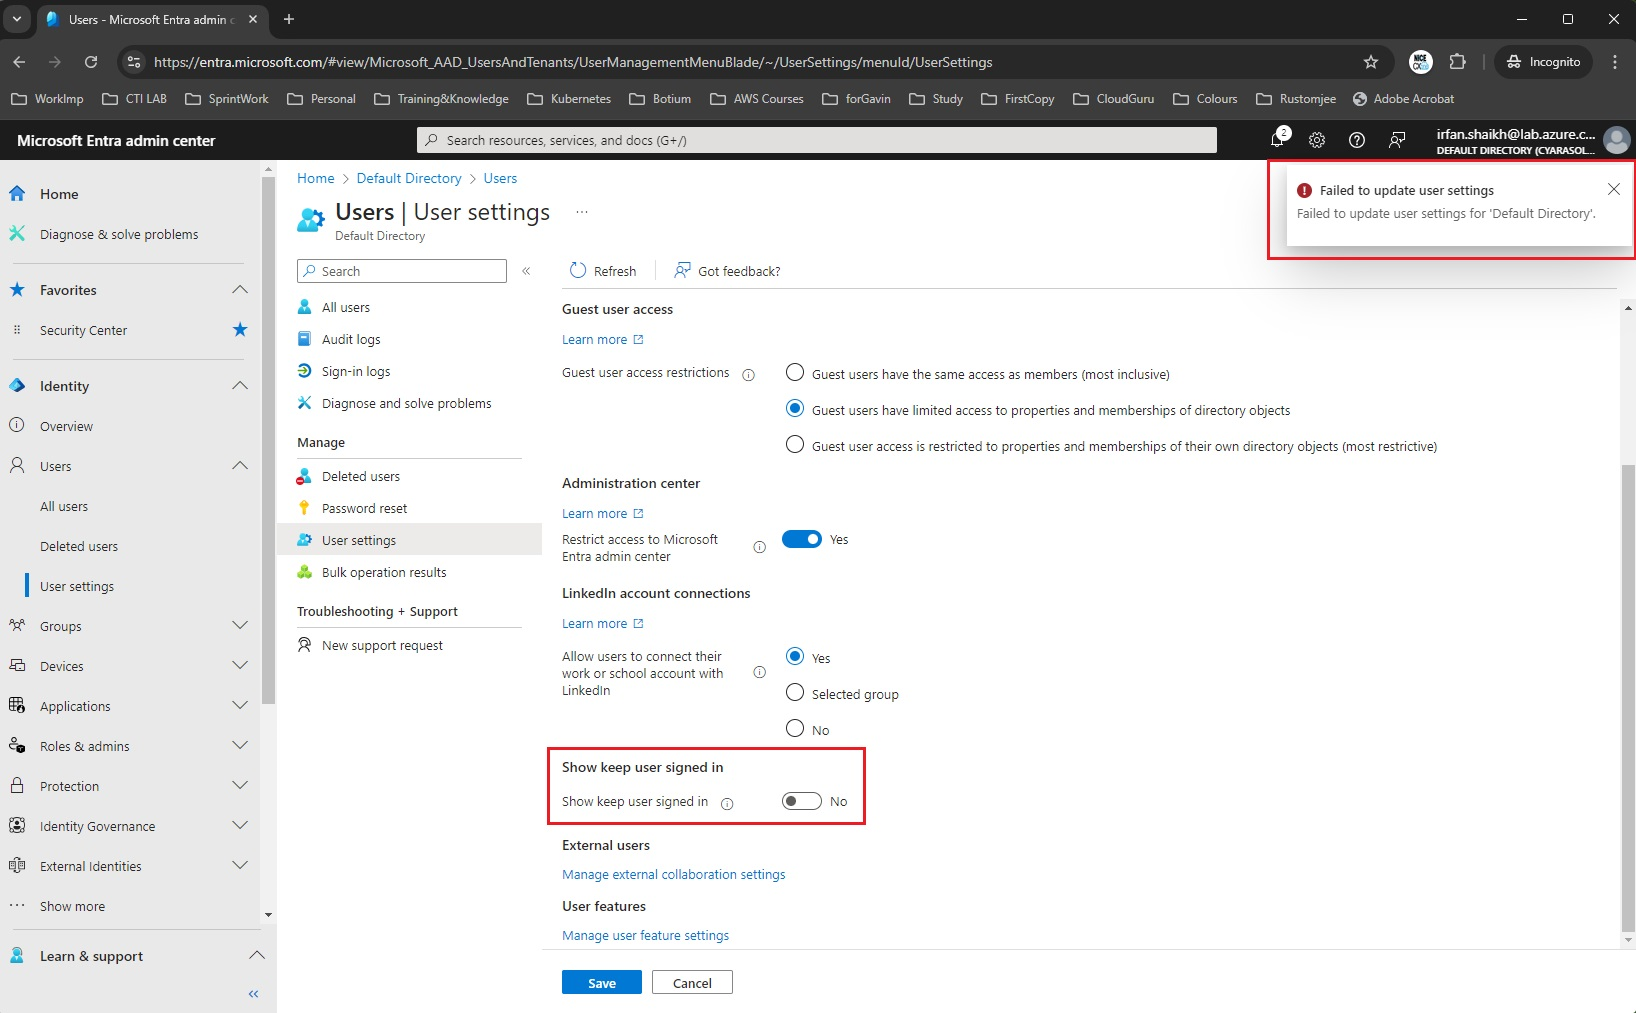Select No for LinkedIn account connections
The width and height of the screenshot is (1636, 1013).
(x=795, y=729)
